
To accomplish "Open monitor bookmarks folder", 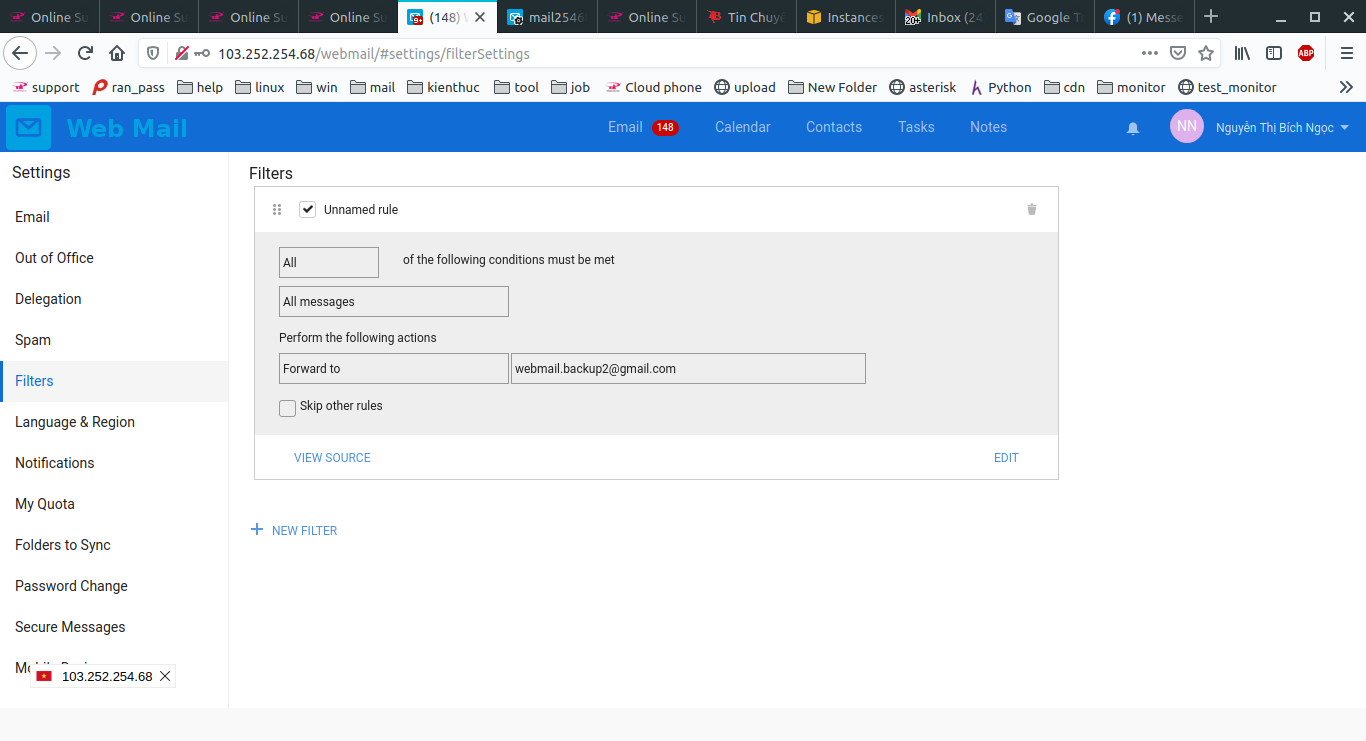I will (x=1131, y=87).
